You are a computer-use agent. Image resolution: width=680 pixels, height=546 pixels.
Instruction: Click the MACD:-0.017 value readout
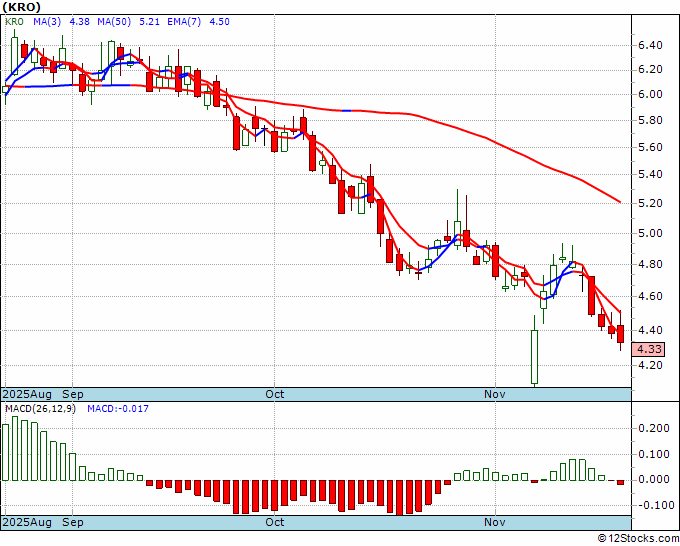[x=118, y=409]
